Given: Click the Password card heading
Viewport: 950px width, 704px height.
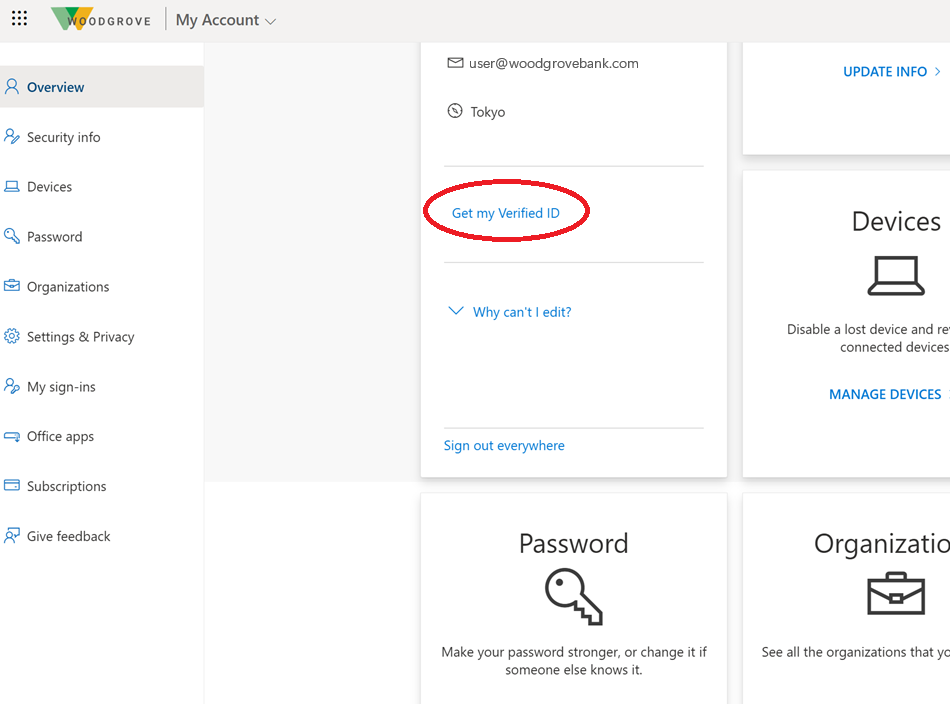Looking at the screenshot, I should pos(573,543).
